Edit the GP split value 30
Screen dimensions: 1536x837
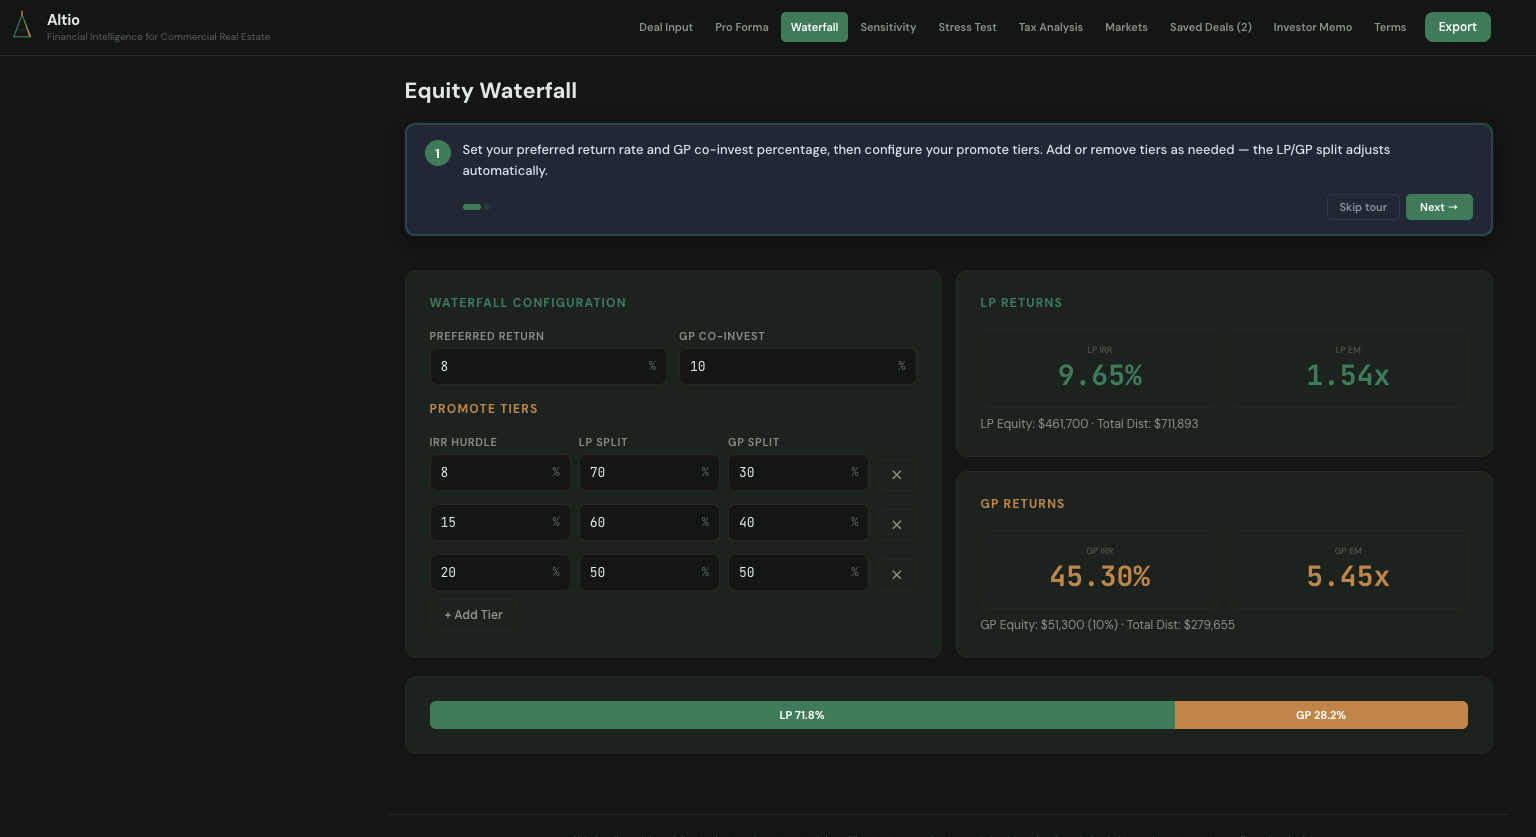(798, 473)
